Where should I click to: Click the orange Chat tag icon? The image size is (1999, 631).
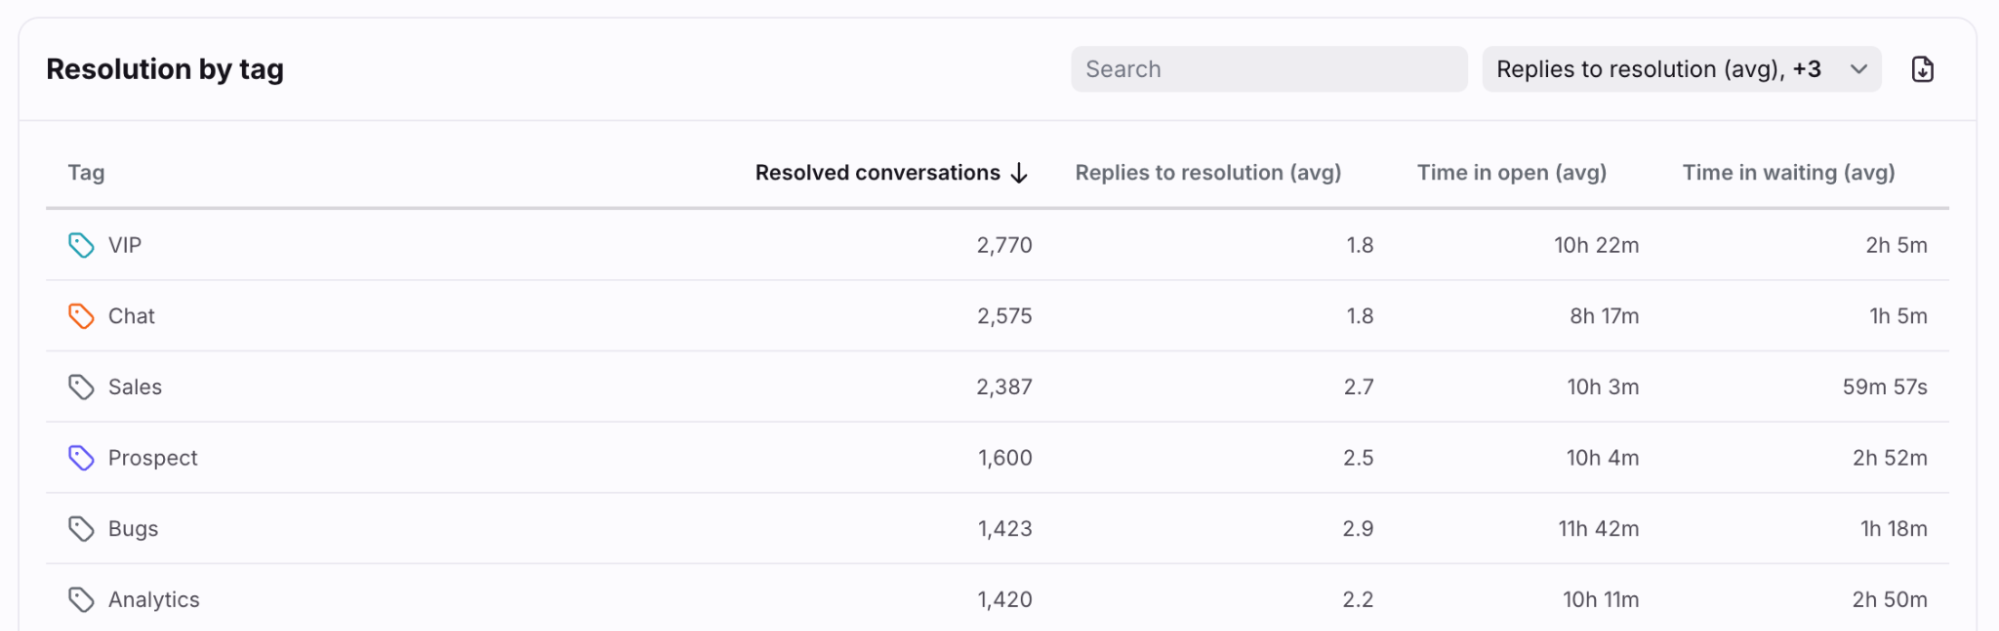point(81,316)
